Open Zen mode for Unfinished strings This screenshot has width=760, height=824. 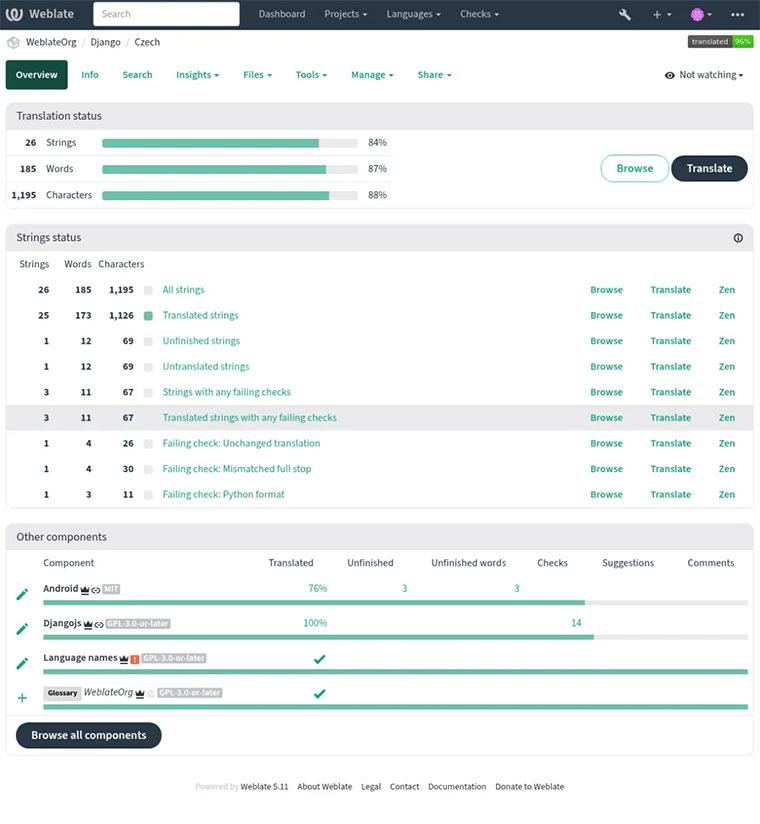click(x=726, y=341)
